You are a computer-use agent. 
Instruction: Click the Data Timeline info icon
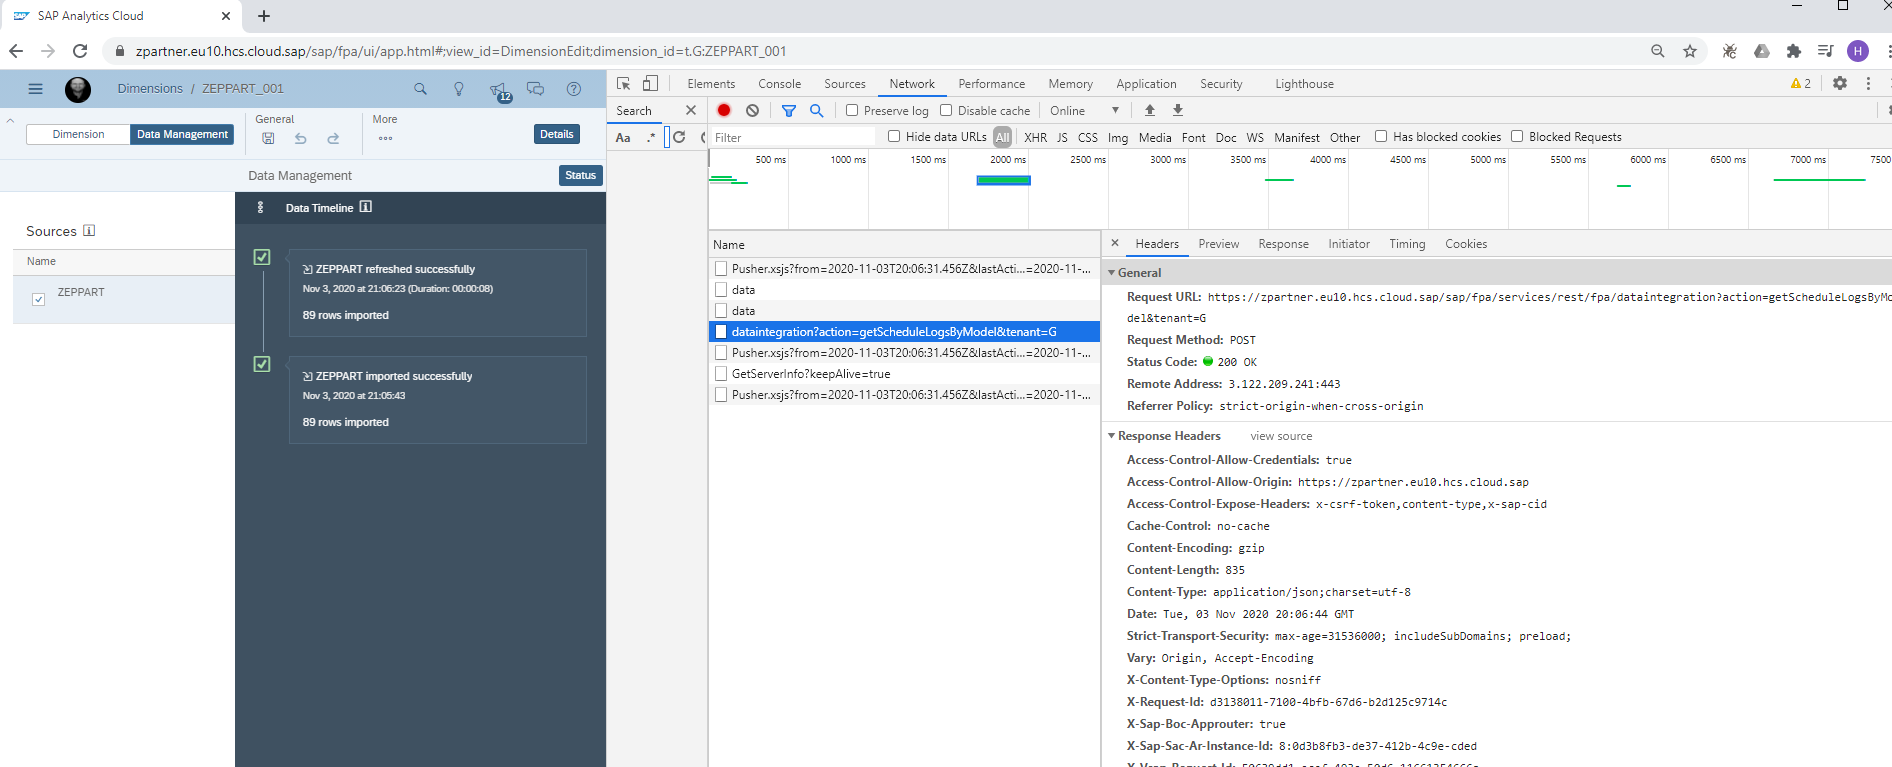click(x=366, y=207)
